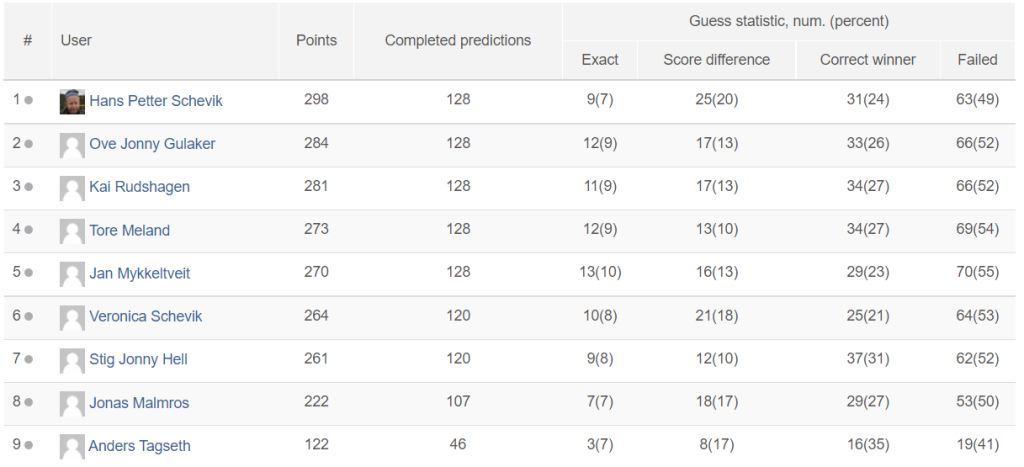Open Veronica Schevik's user link
Image resolution: width=1024 pixels, height=467 pixels.
click(146, 316)
